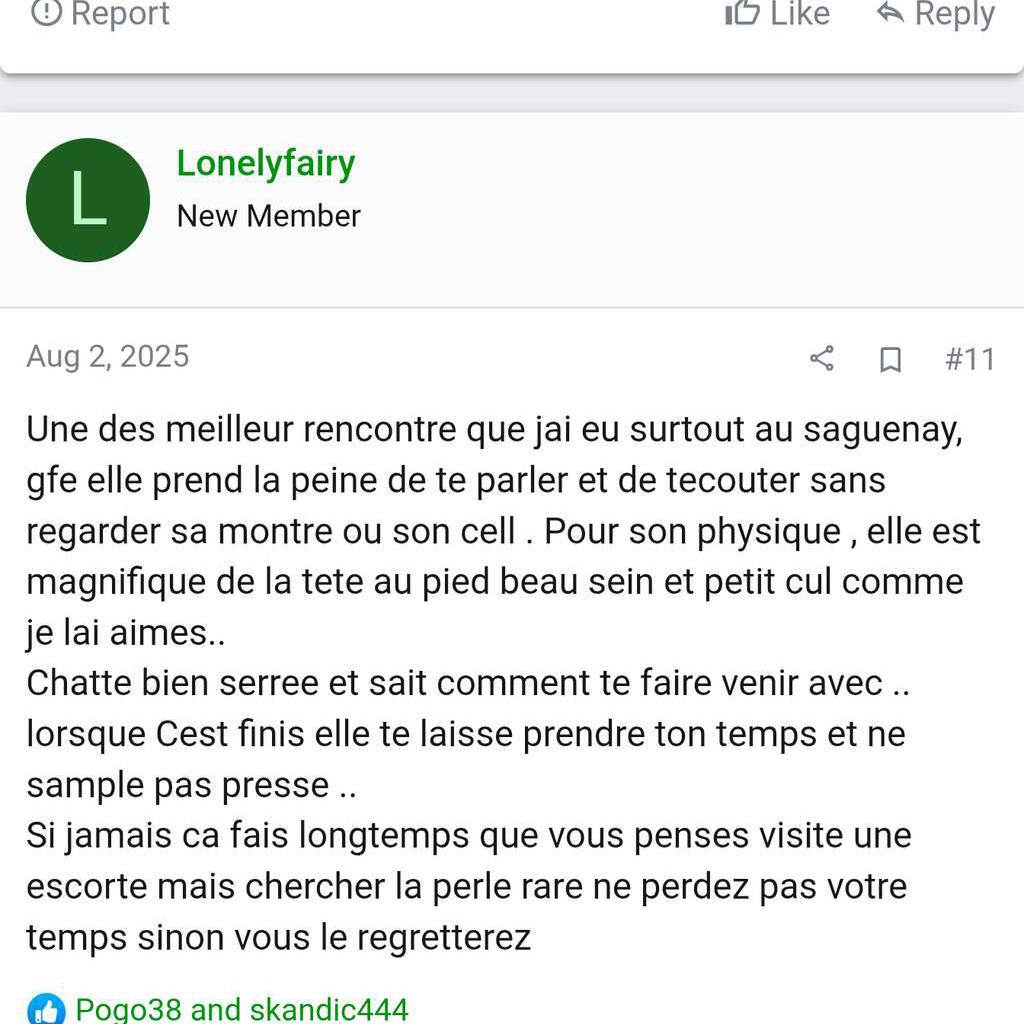Open the Lonelyfairy username profile link
Viewport: 1024px width, 1024px height.
(x=266, y=163)
